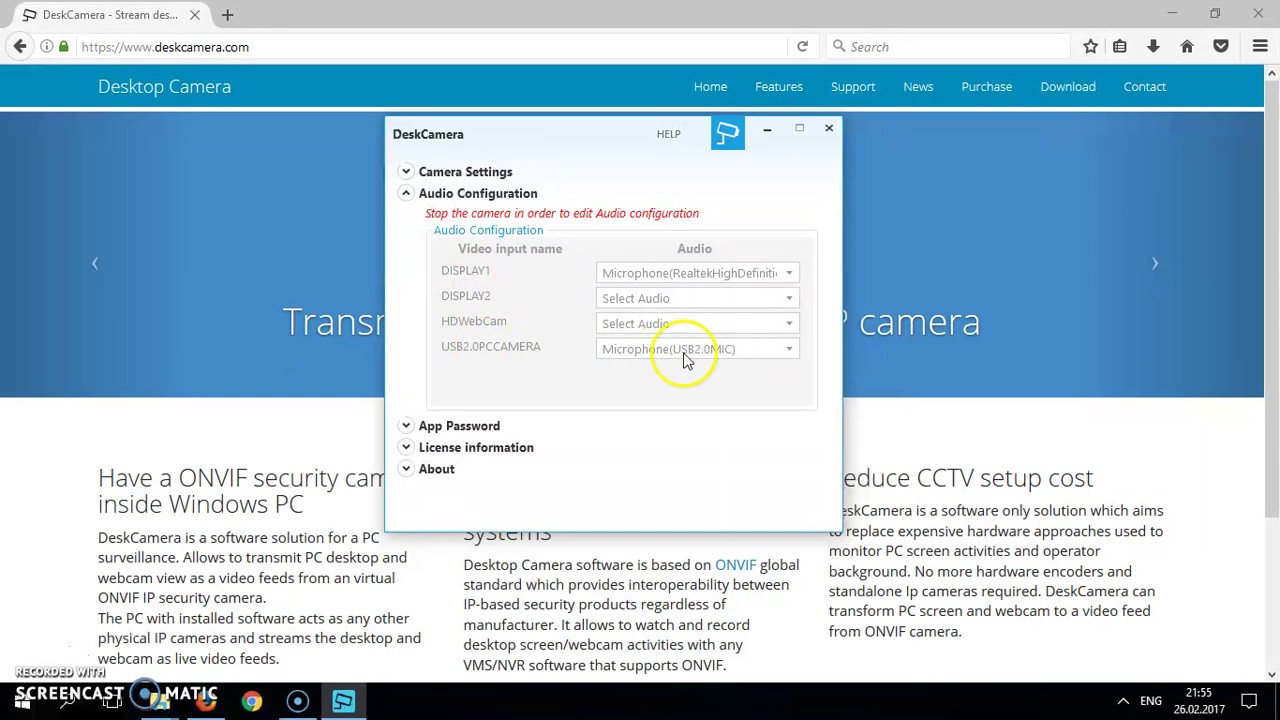This screenshot has width=1280, height=720.
Task: Open Task View on the taskbar
Action: [x=112, y=702]
